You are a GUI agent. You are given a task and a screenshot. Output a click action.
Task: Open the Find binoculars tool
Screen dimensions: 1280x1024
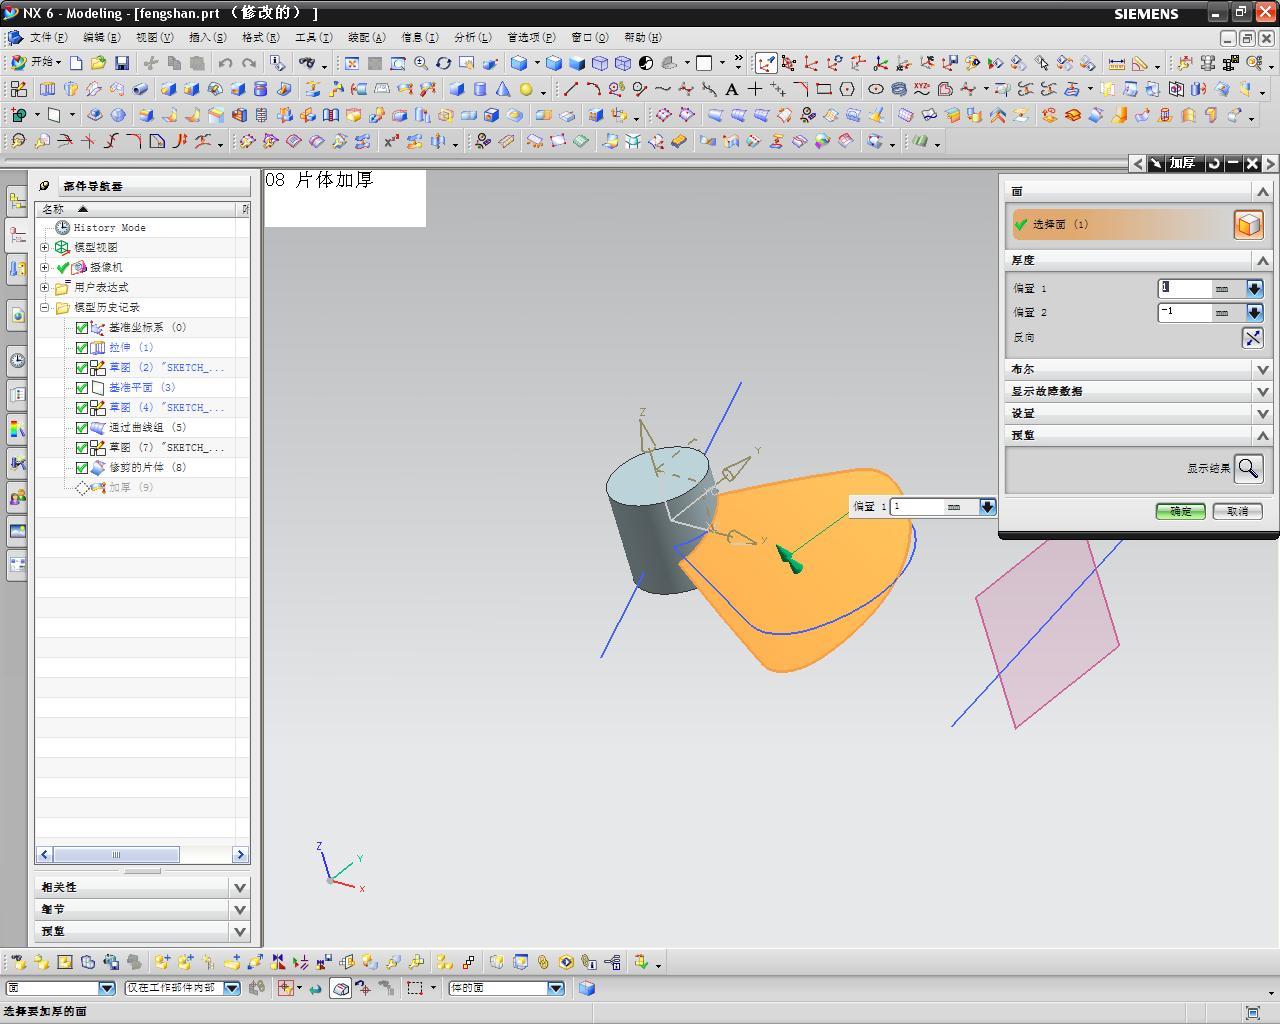tap(306, 63)
